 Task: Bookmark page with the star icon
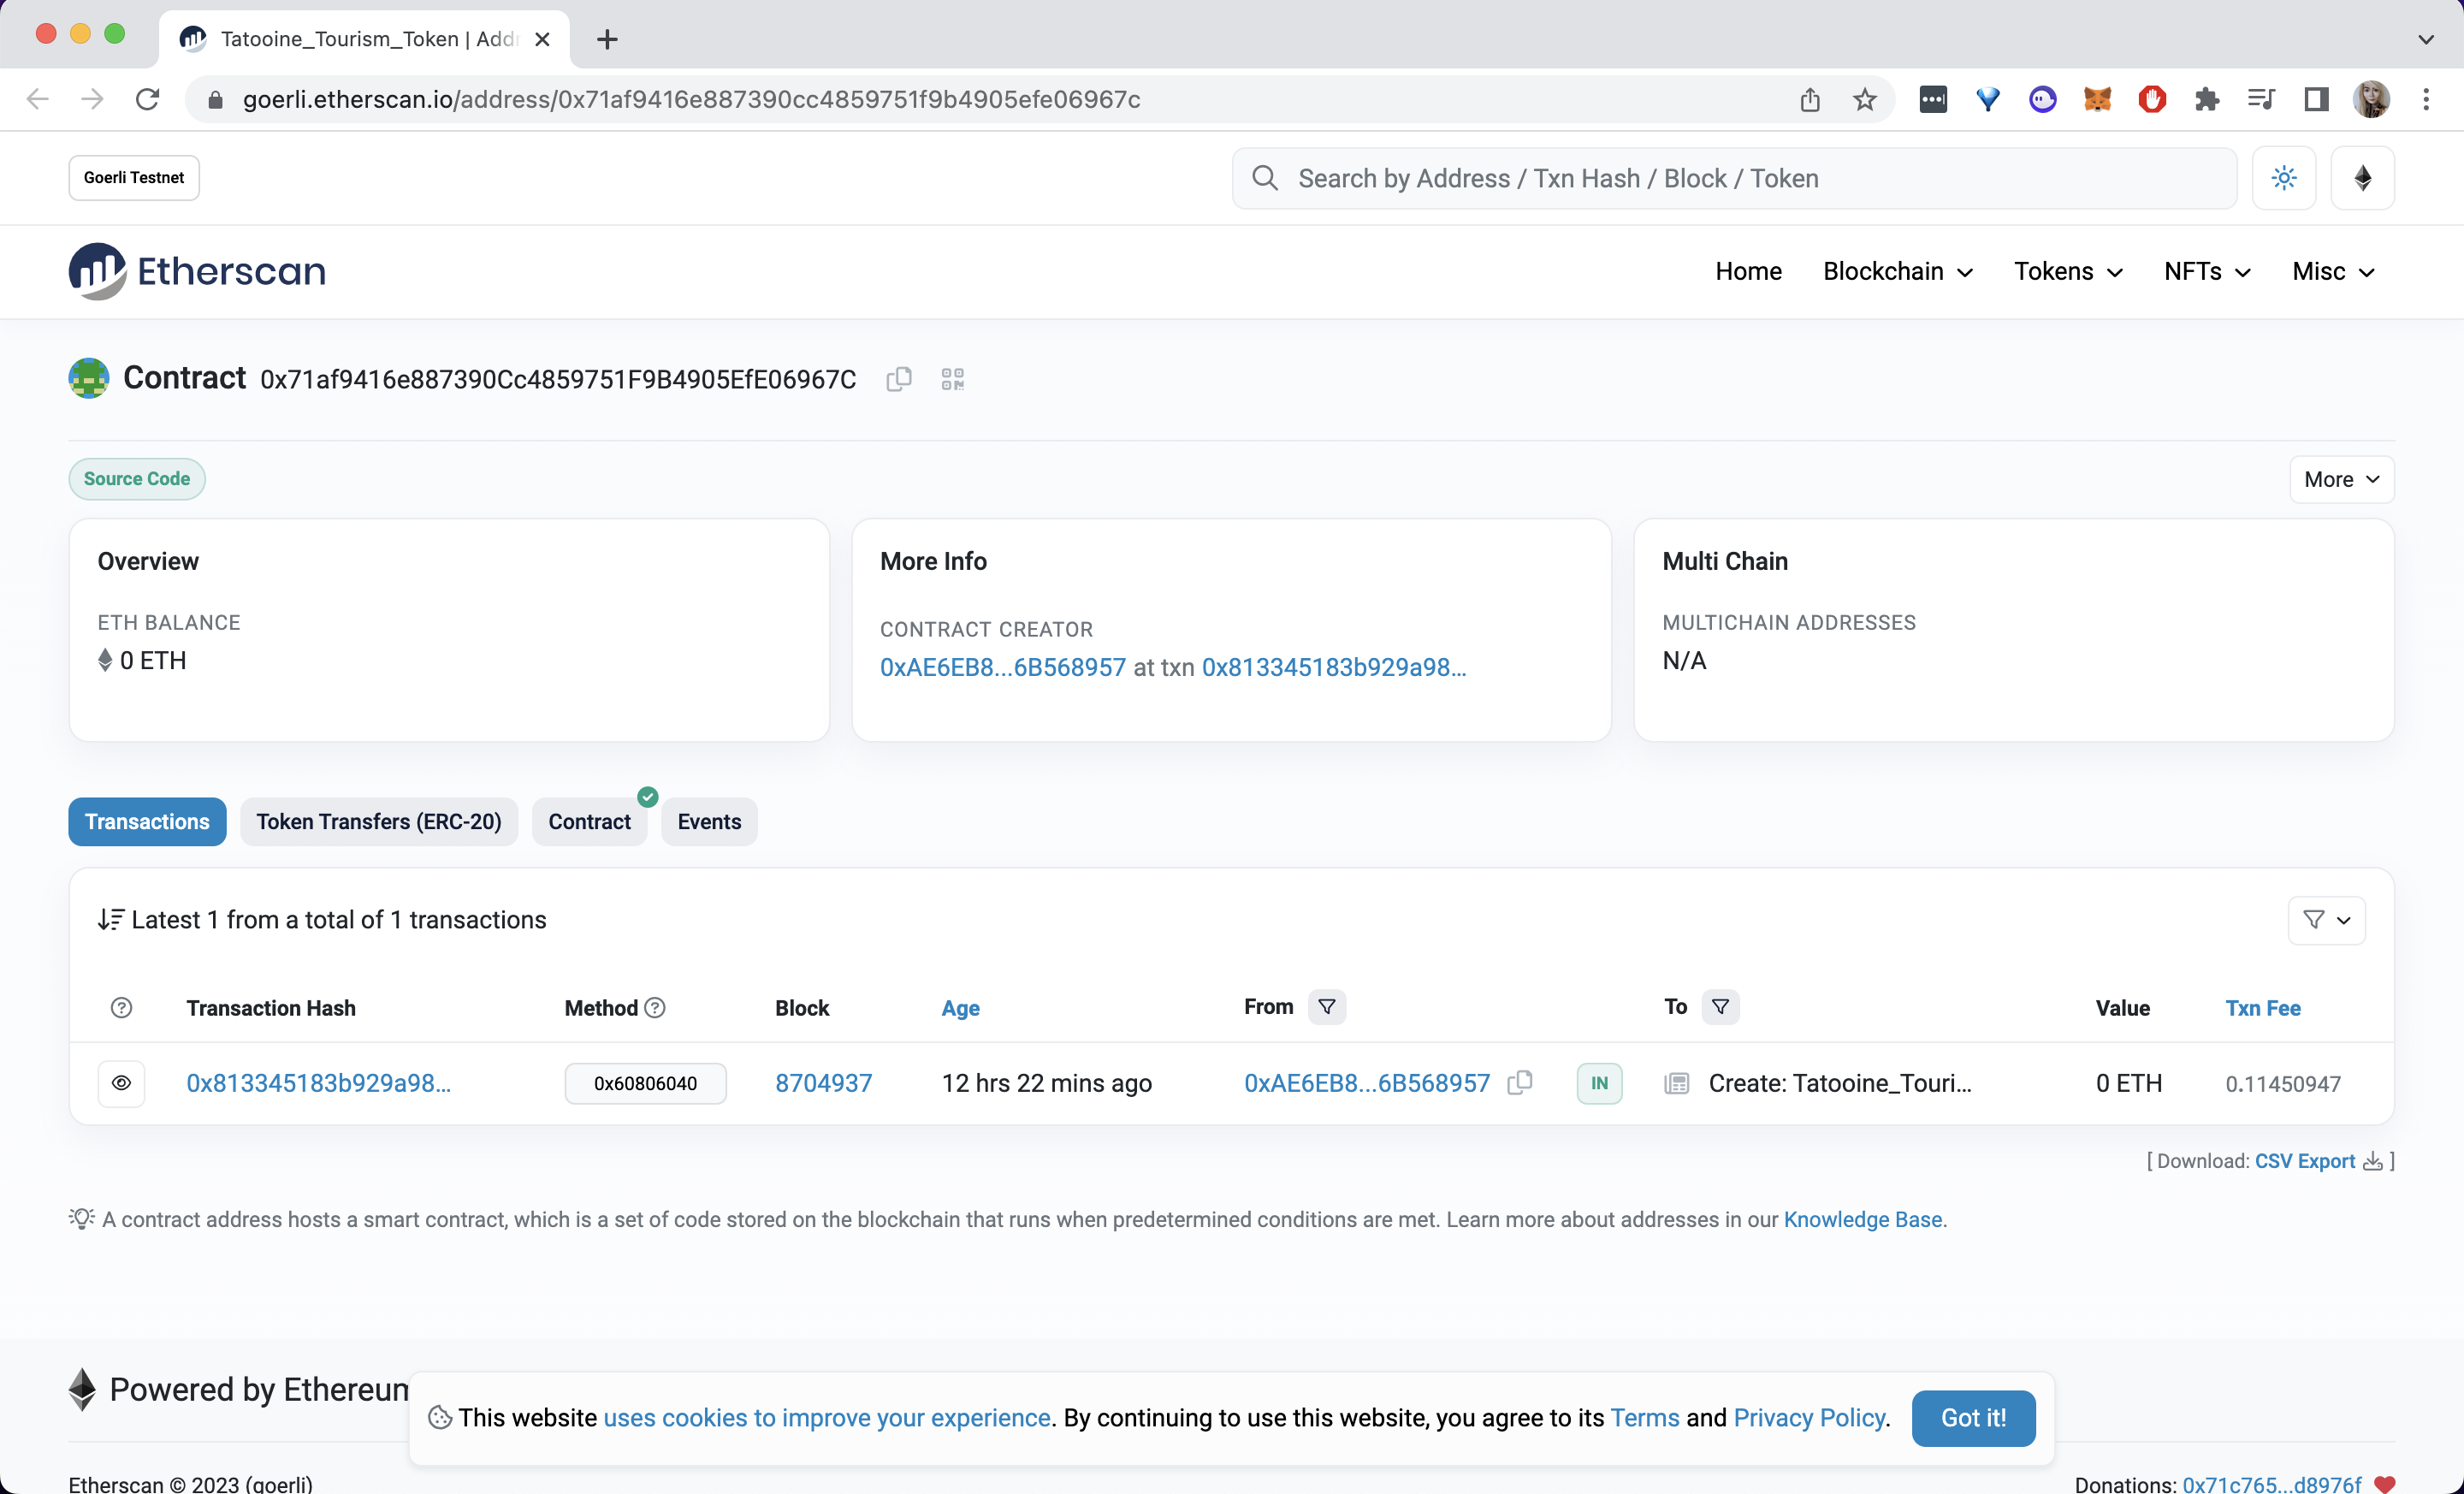(1864, 99)
